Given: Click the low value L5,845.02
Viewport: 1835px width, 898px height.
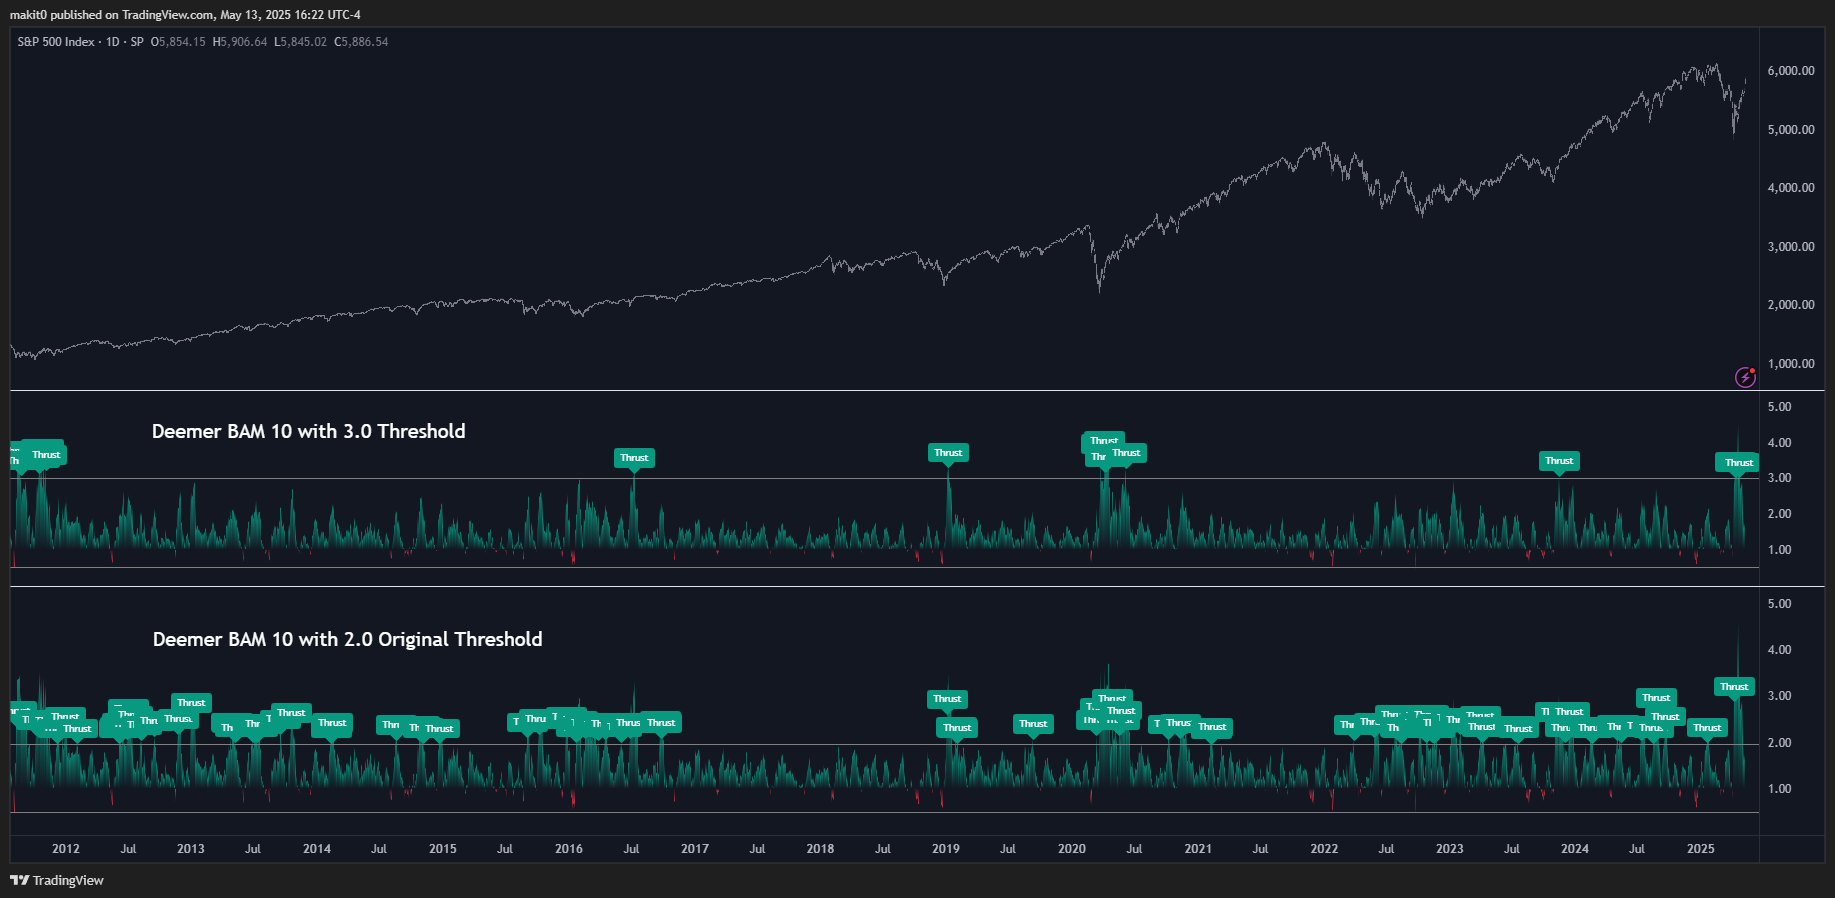Looking at the screenshot, I should point(300,42).
